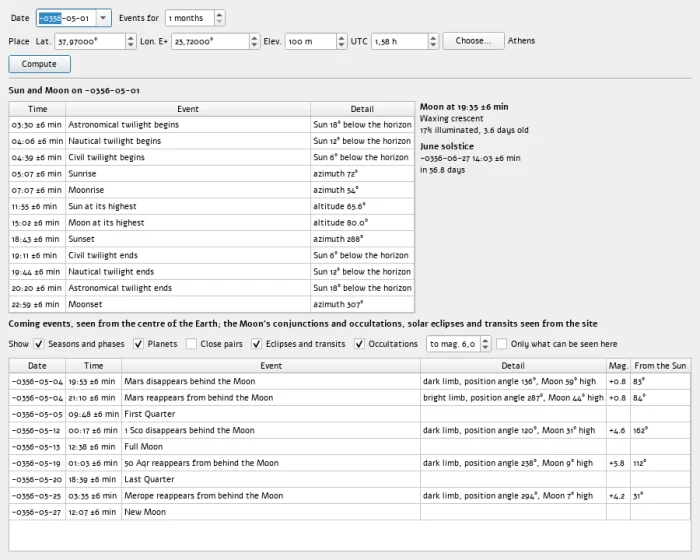
Task: Select the 50 Aqr reappears row
Action: click(x=350, y=463)
